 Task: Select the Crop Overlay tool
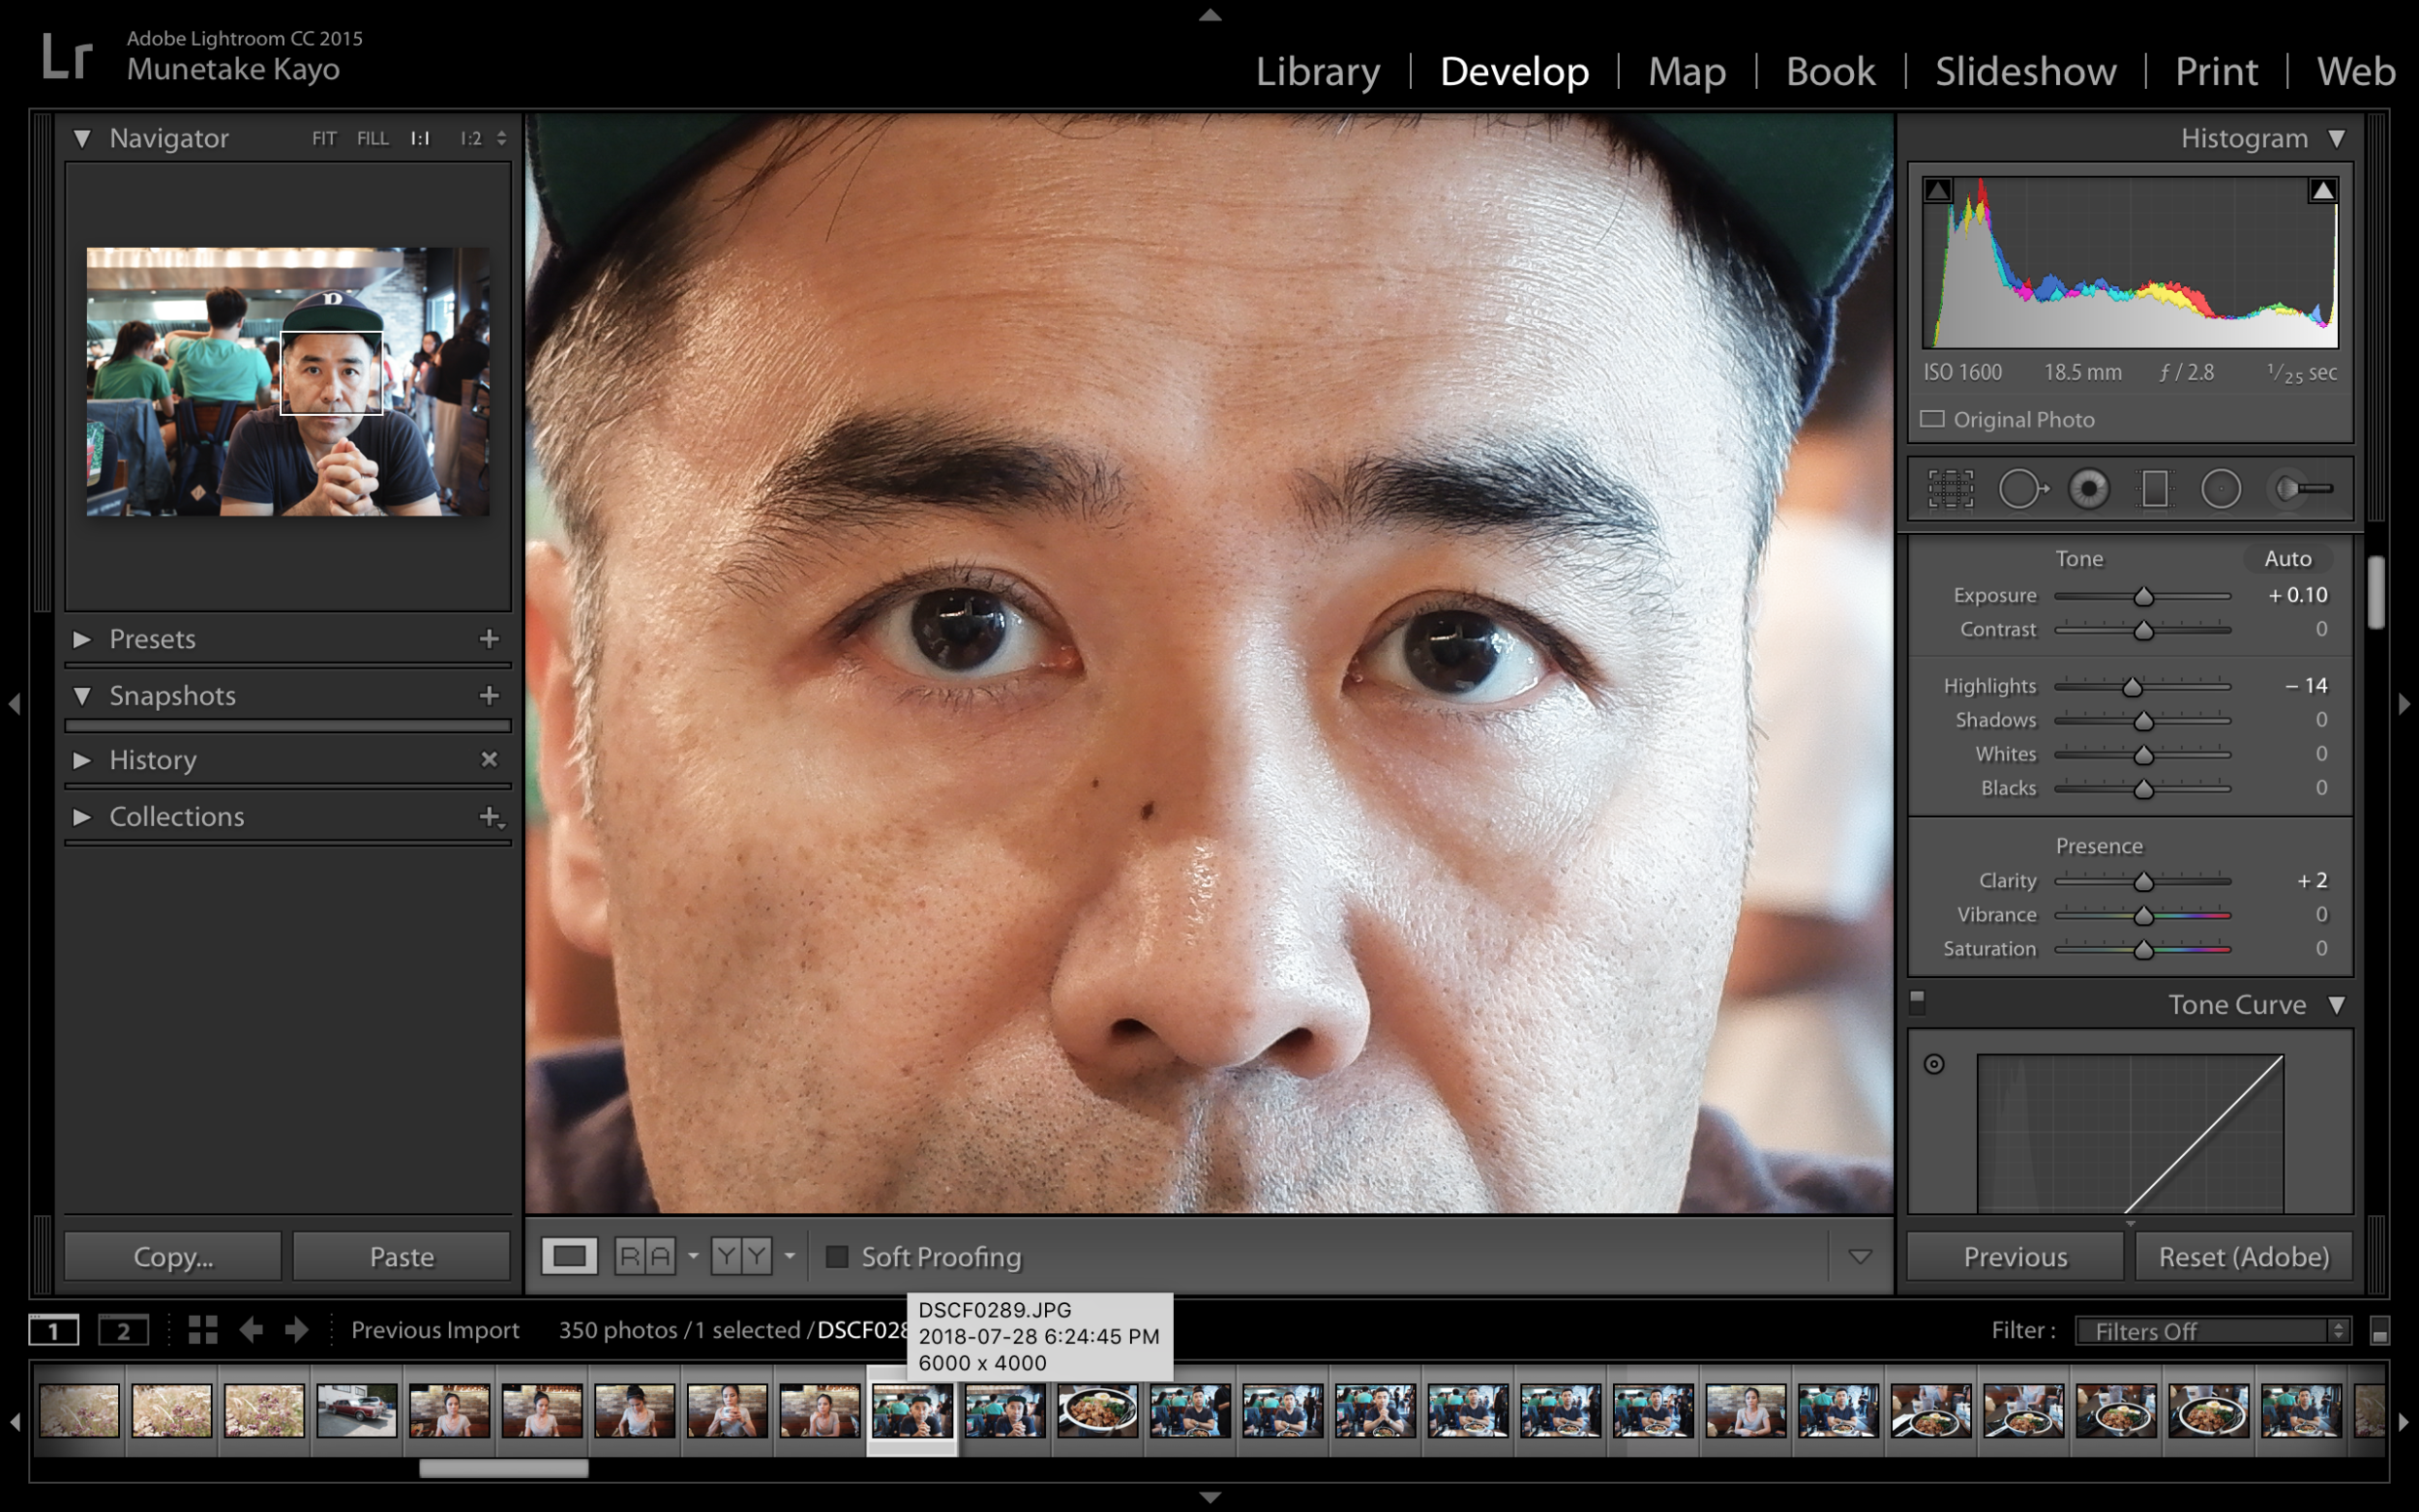tap(1950, 489)
